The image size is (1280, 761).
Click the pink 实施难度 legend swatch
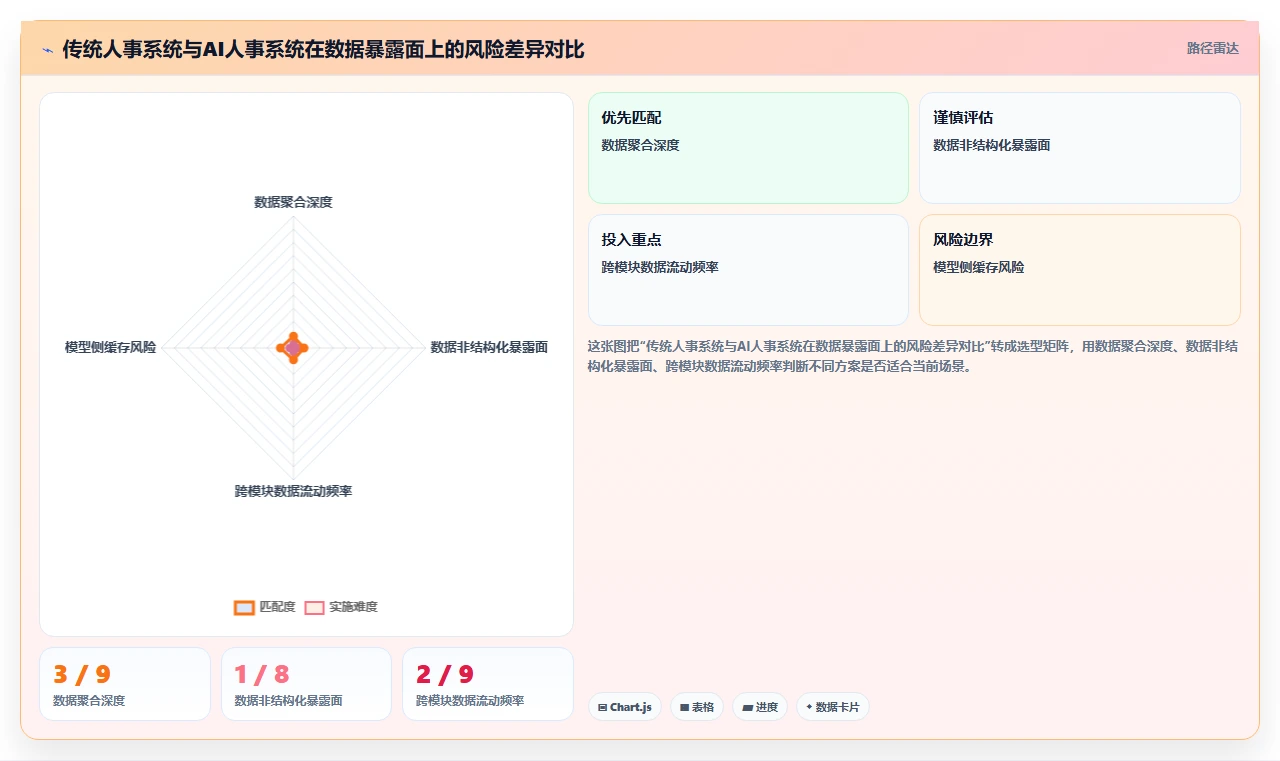[315, 607]
